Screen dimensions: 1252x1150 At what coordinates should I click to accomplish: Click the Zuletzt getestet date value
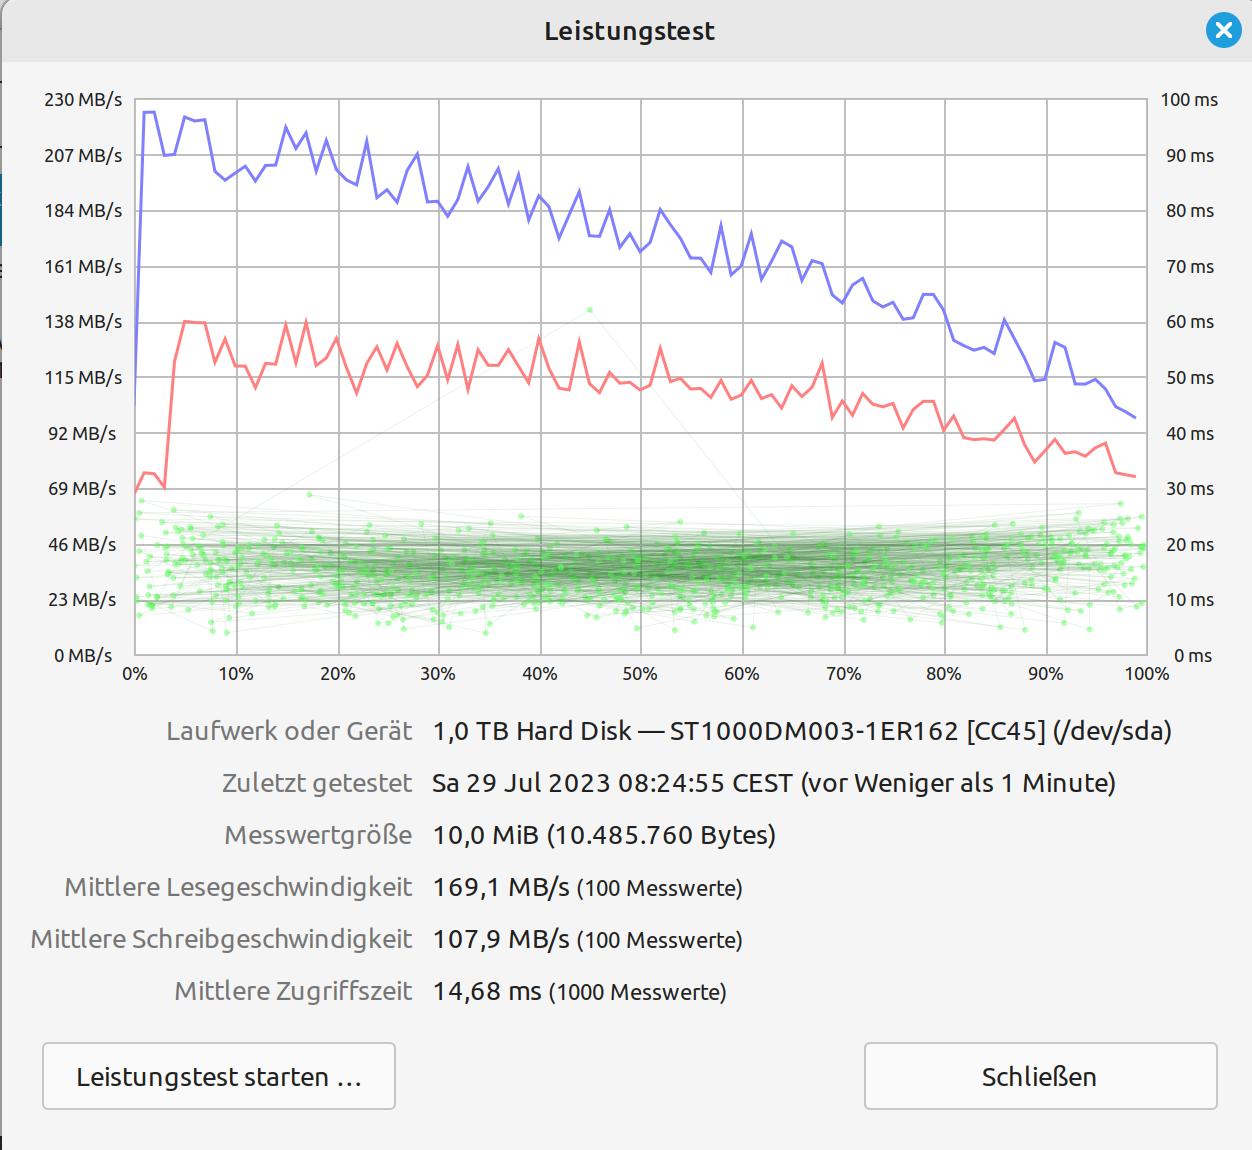click(773, 783)
